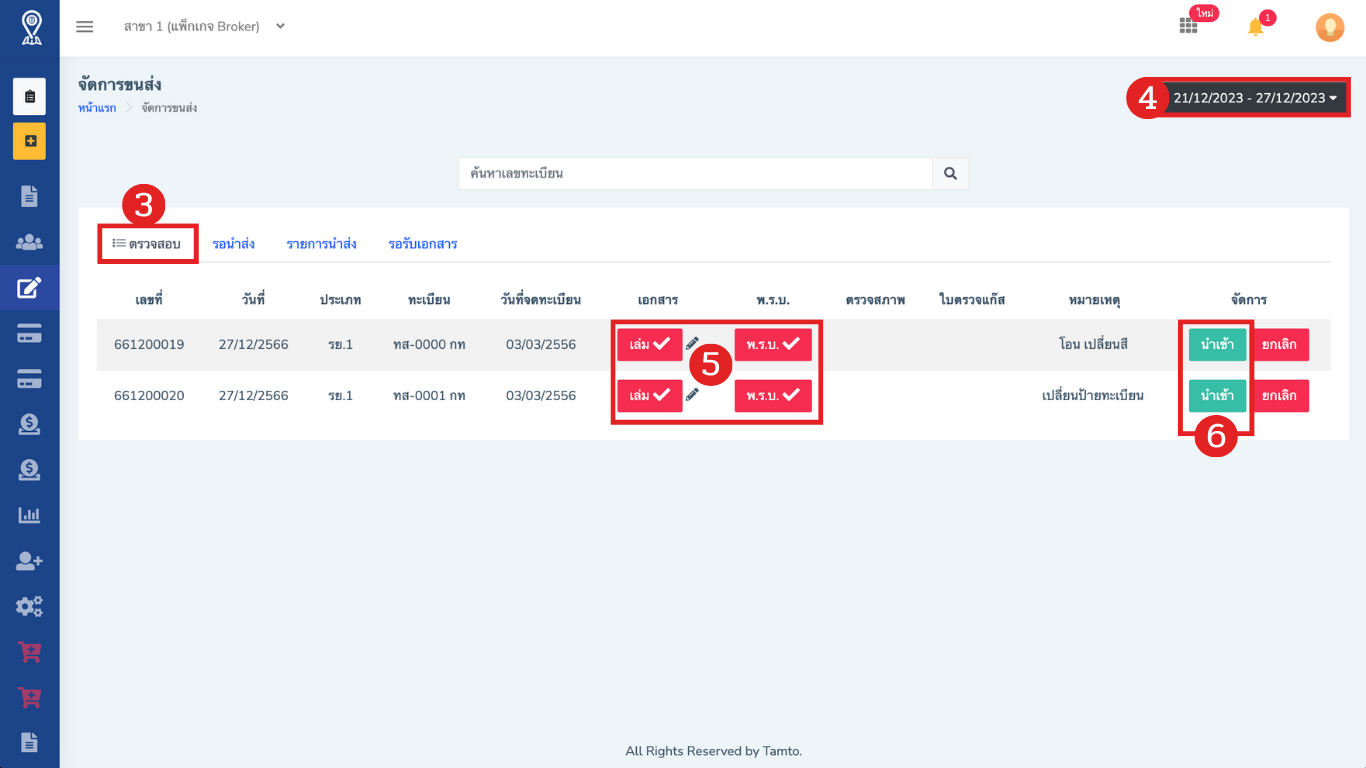Open the document icon below the yellow plus
The image size is (1366, 768).
pyautogui.click(x=29, y=196)
